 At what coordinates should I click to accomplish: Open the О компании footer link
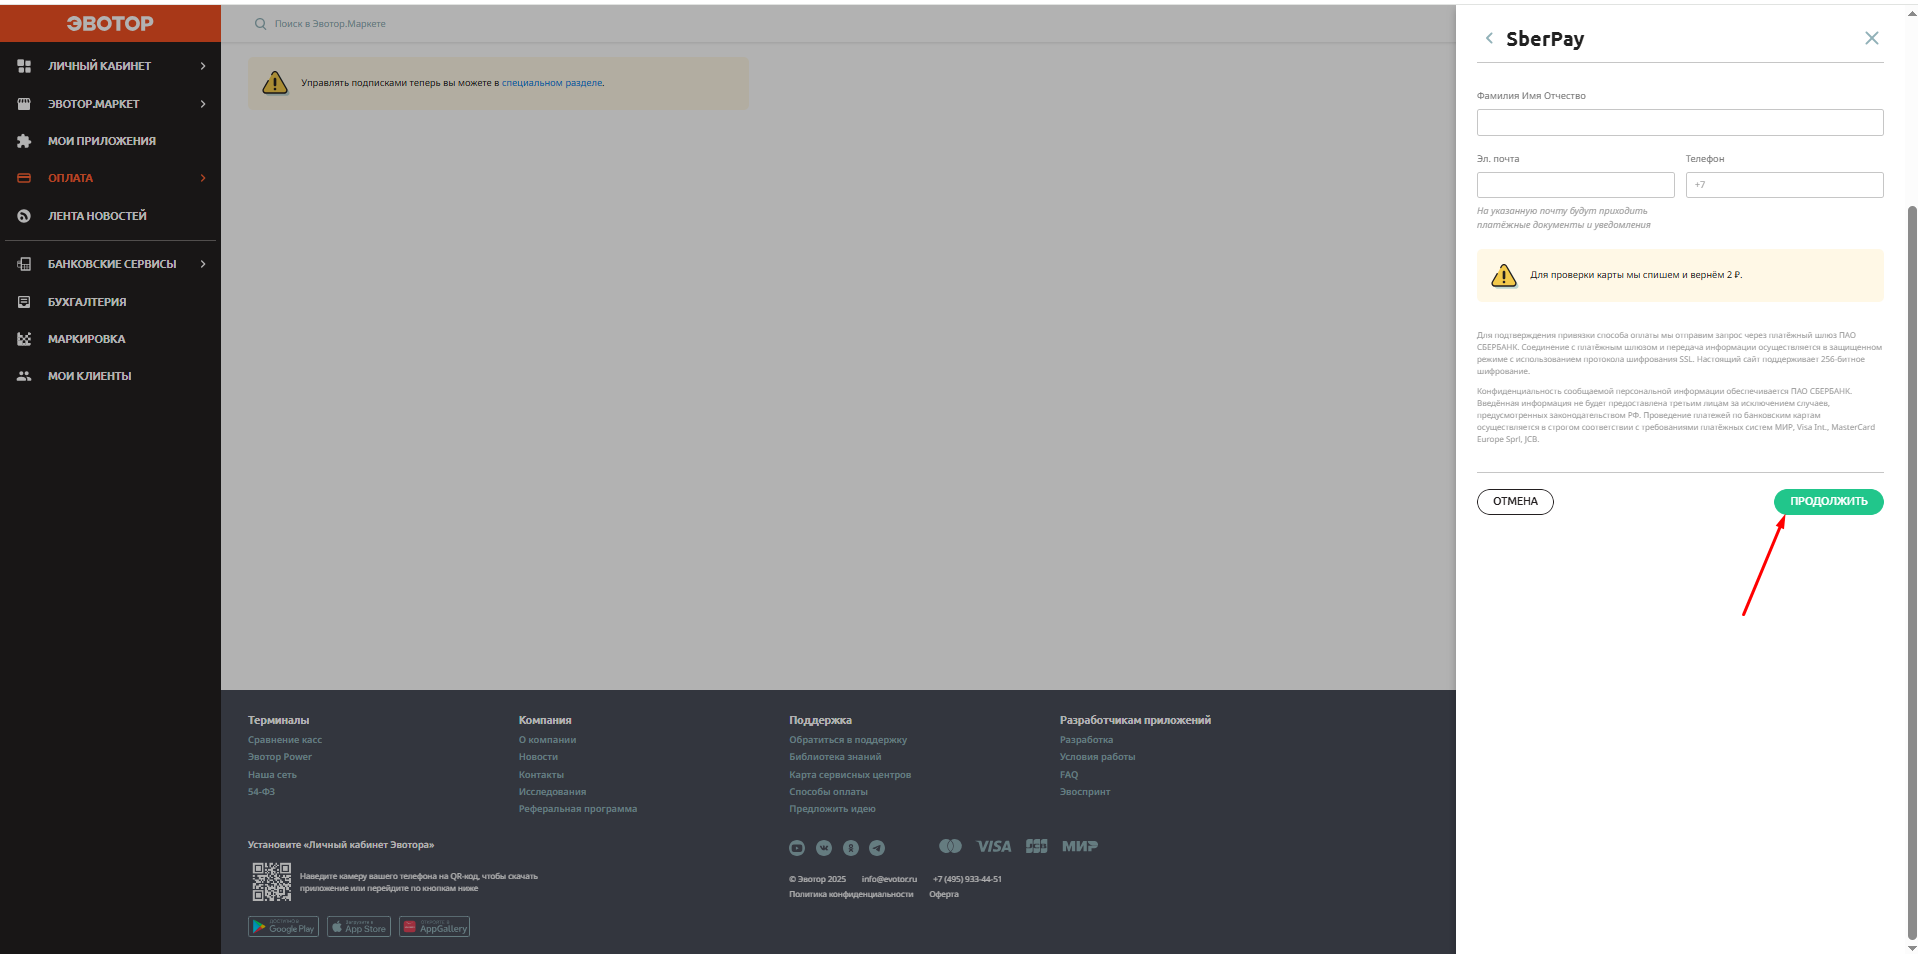click(547, 740)
